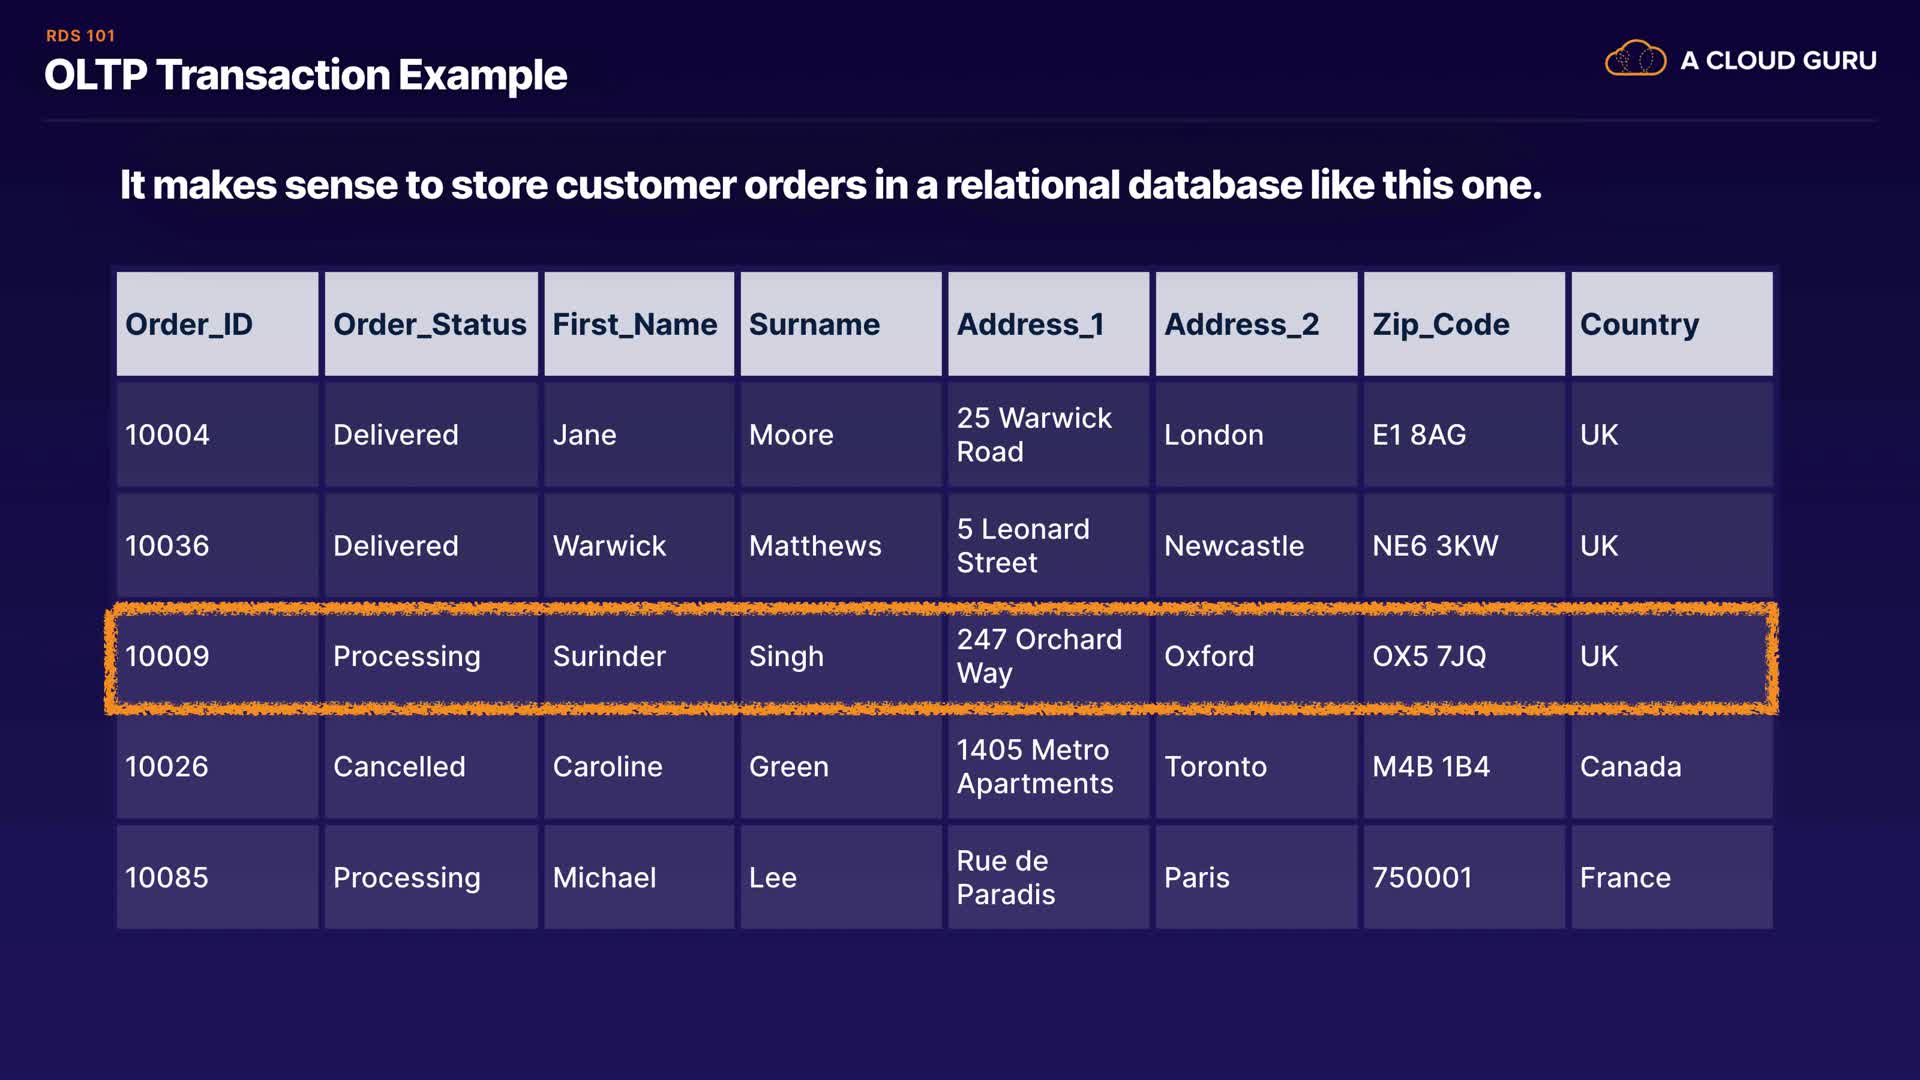Click the Zip_Code column header

(x=1440, y=324)
